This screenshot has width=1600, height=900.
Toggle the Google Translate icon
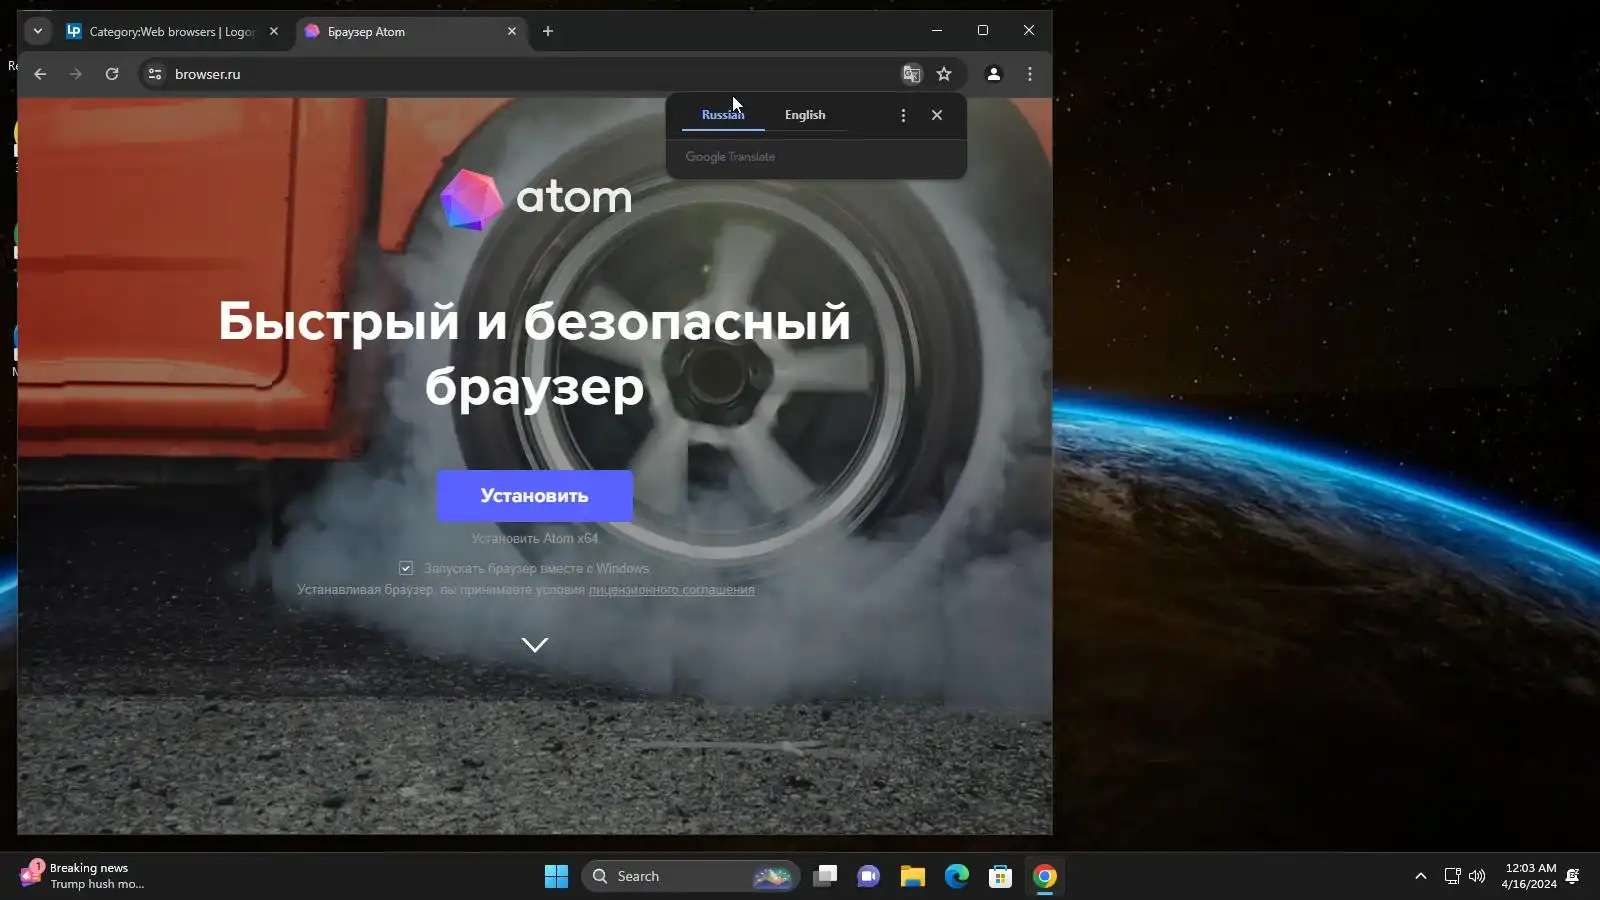point(912,74)
